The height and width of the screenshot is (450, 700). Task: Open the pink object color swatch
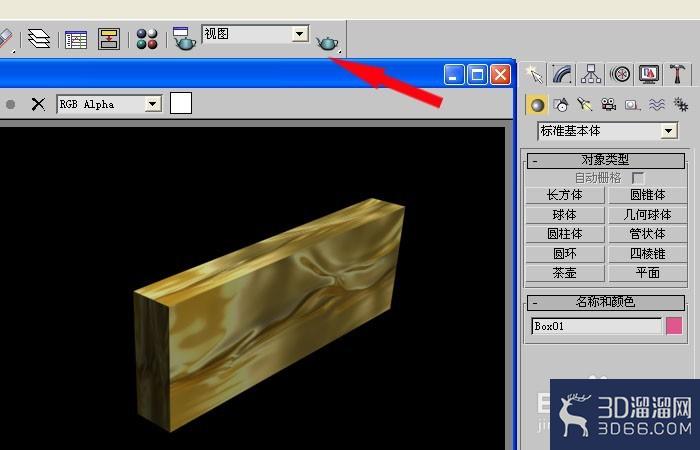674,326
